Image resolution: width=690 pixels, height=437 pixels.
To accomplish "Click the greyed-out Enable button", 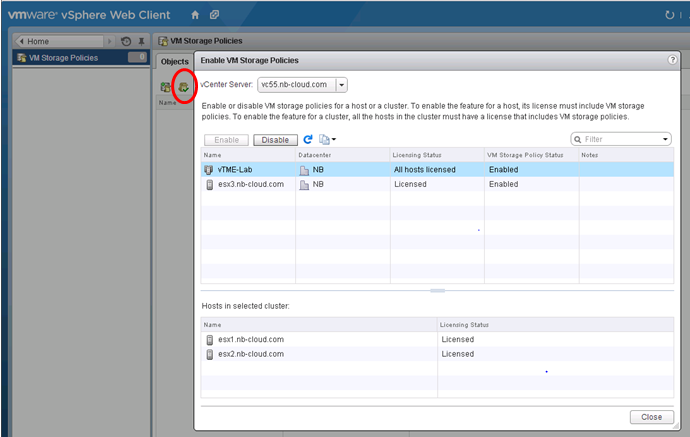I will [226, 140].
